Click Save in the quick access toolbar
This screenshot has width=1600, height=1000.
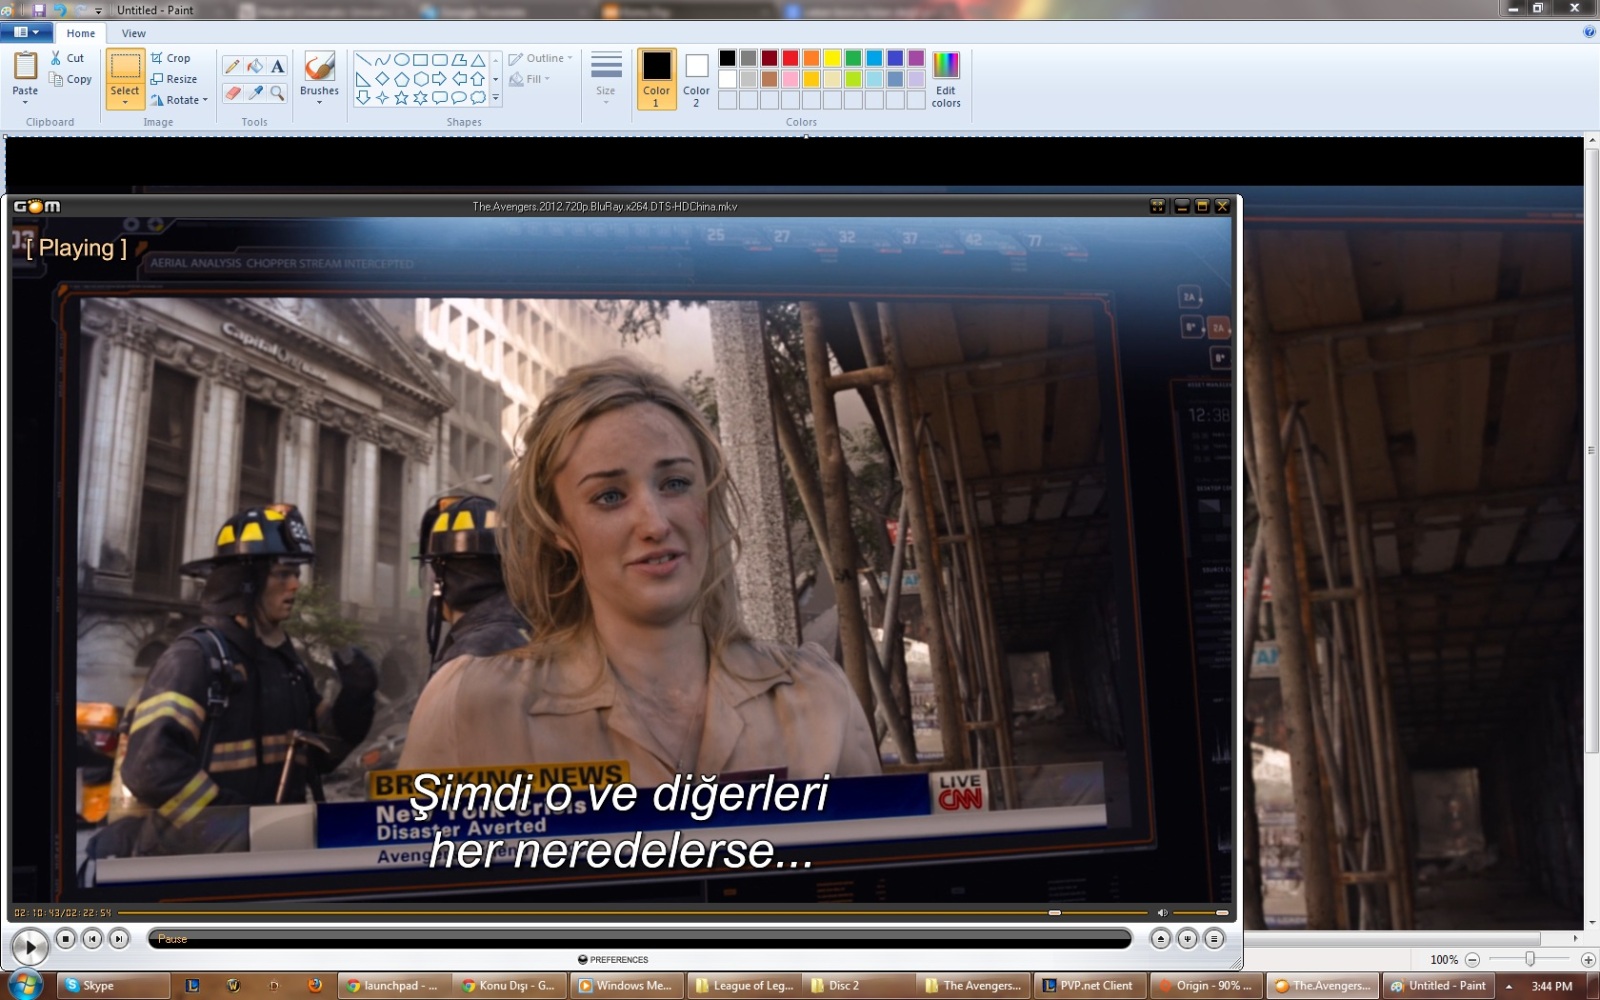point(39,9)
